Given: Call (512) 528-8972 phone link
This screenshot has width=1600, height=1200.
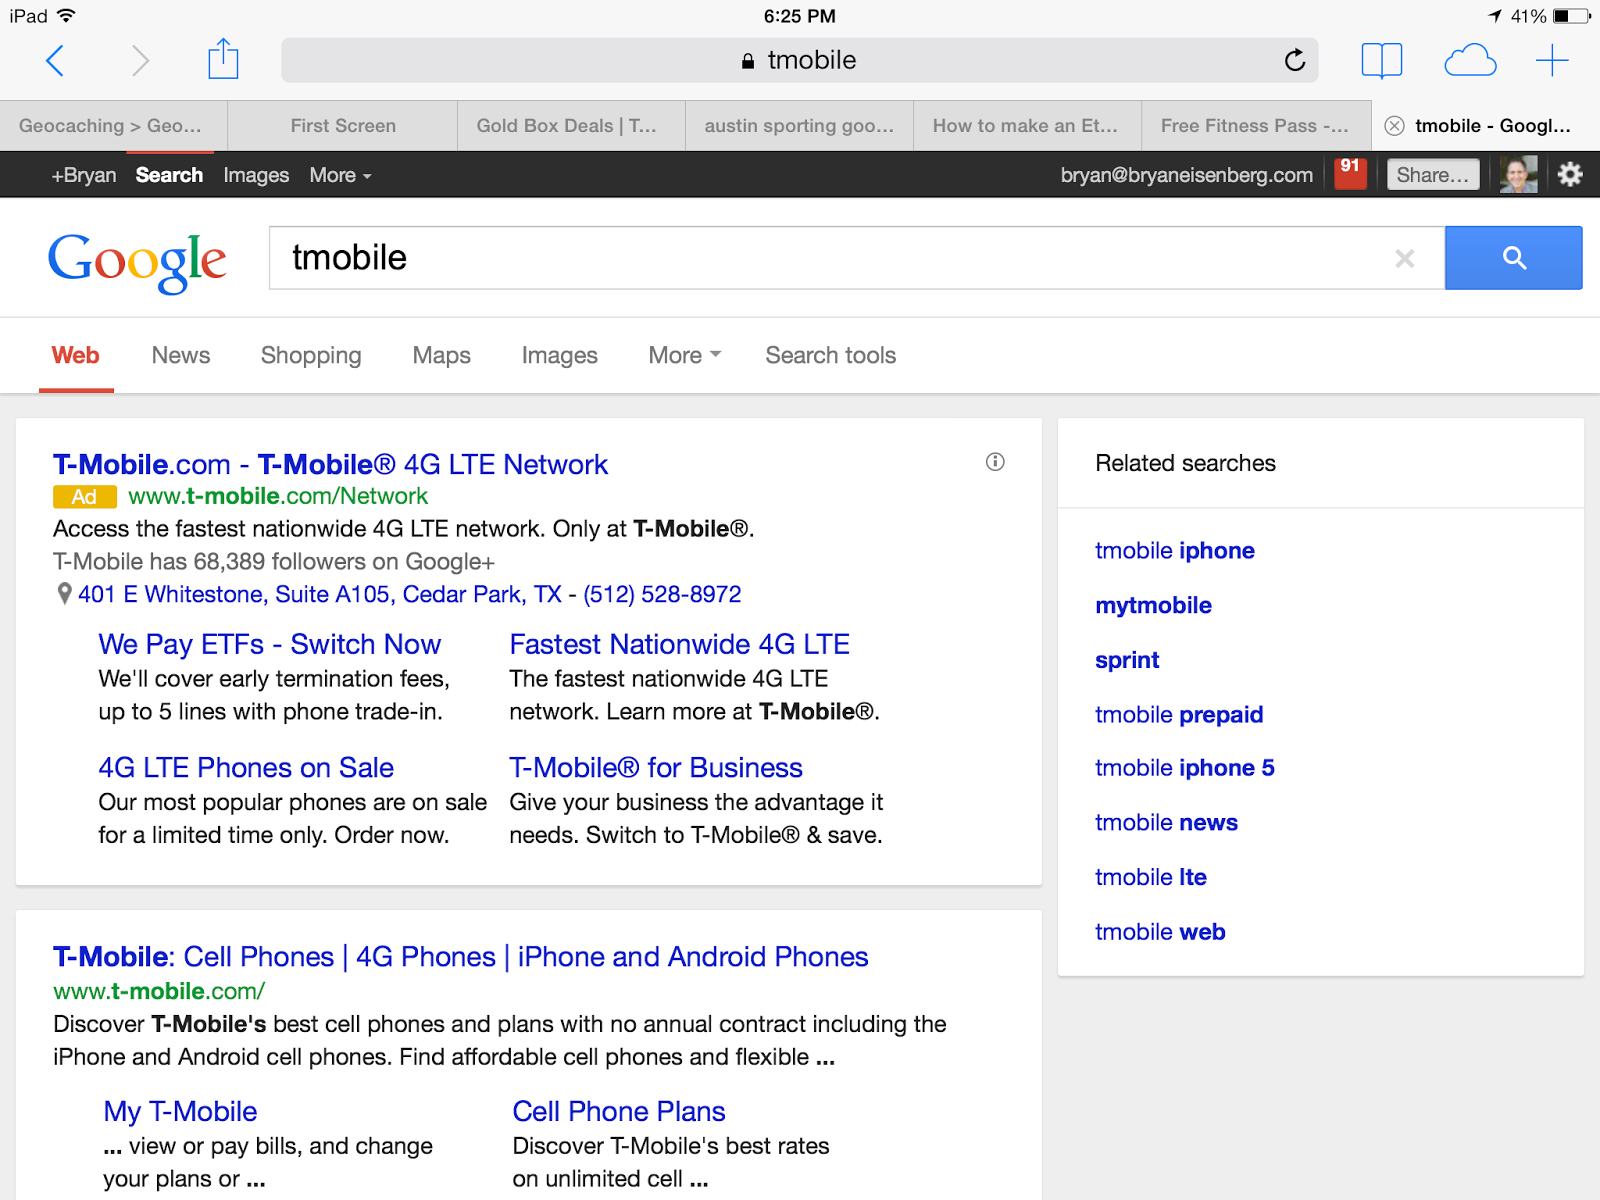Looking at the screenshot, I should click(x=662, y=595).
